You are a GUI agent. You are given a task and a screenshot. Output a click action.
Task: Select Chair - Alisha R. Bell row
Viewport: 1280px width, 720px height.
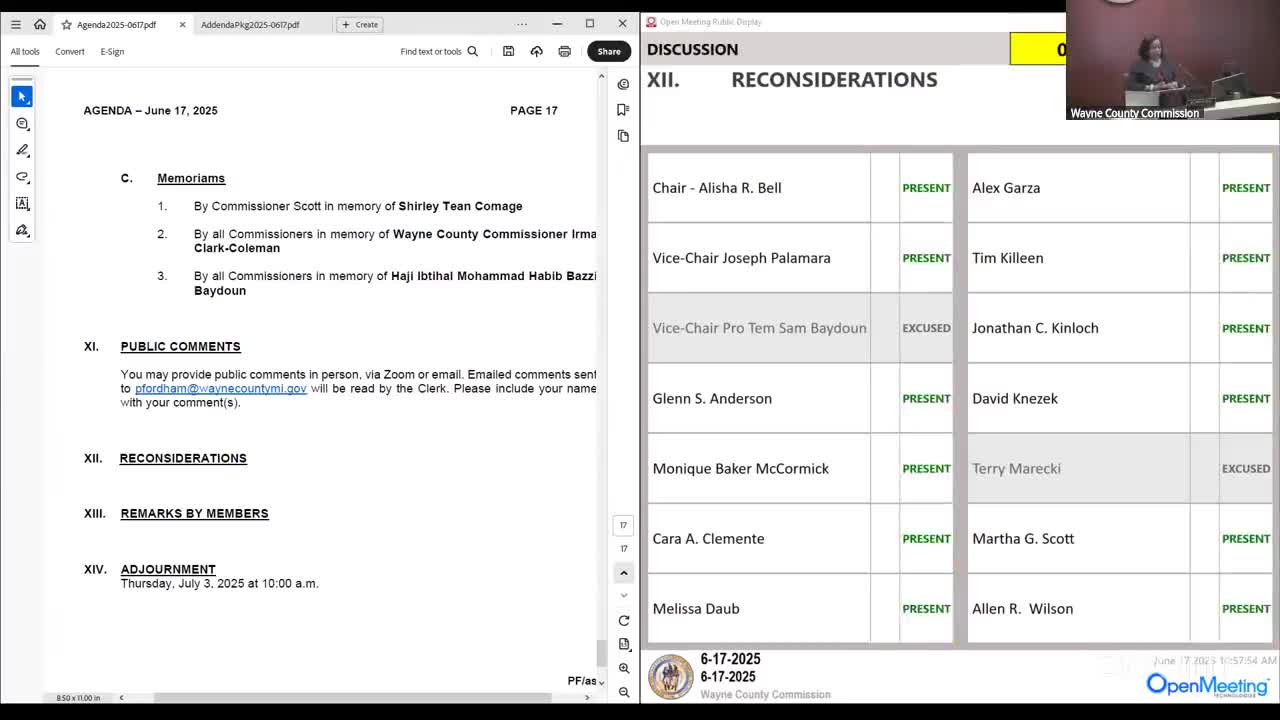[800, 188]
